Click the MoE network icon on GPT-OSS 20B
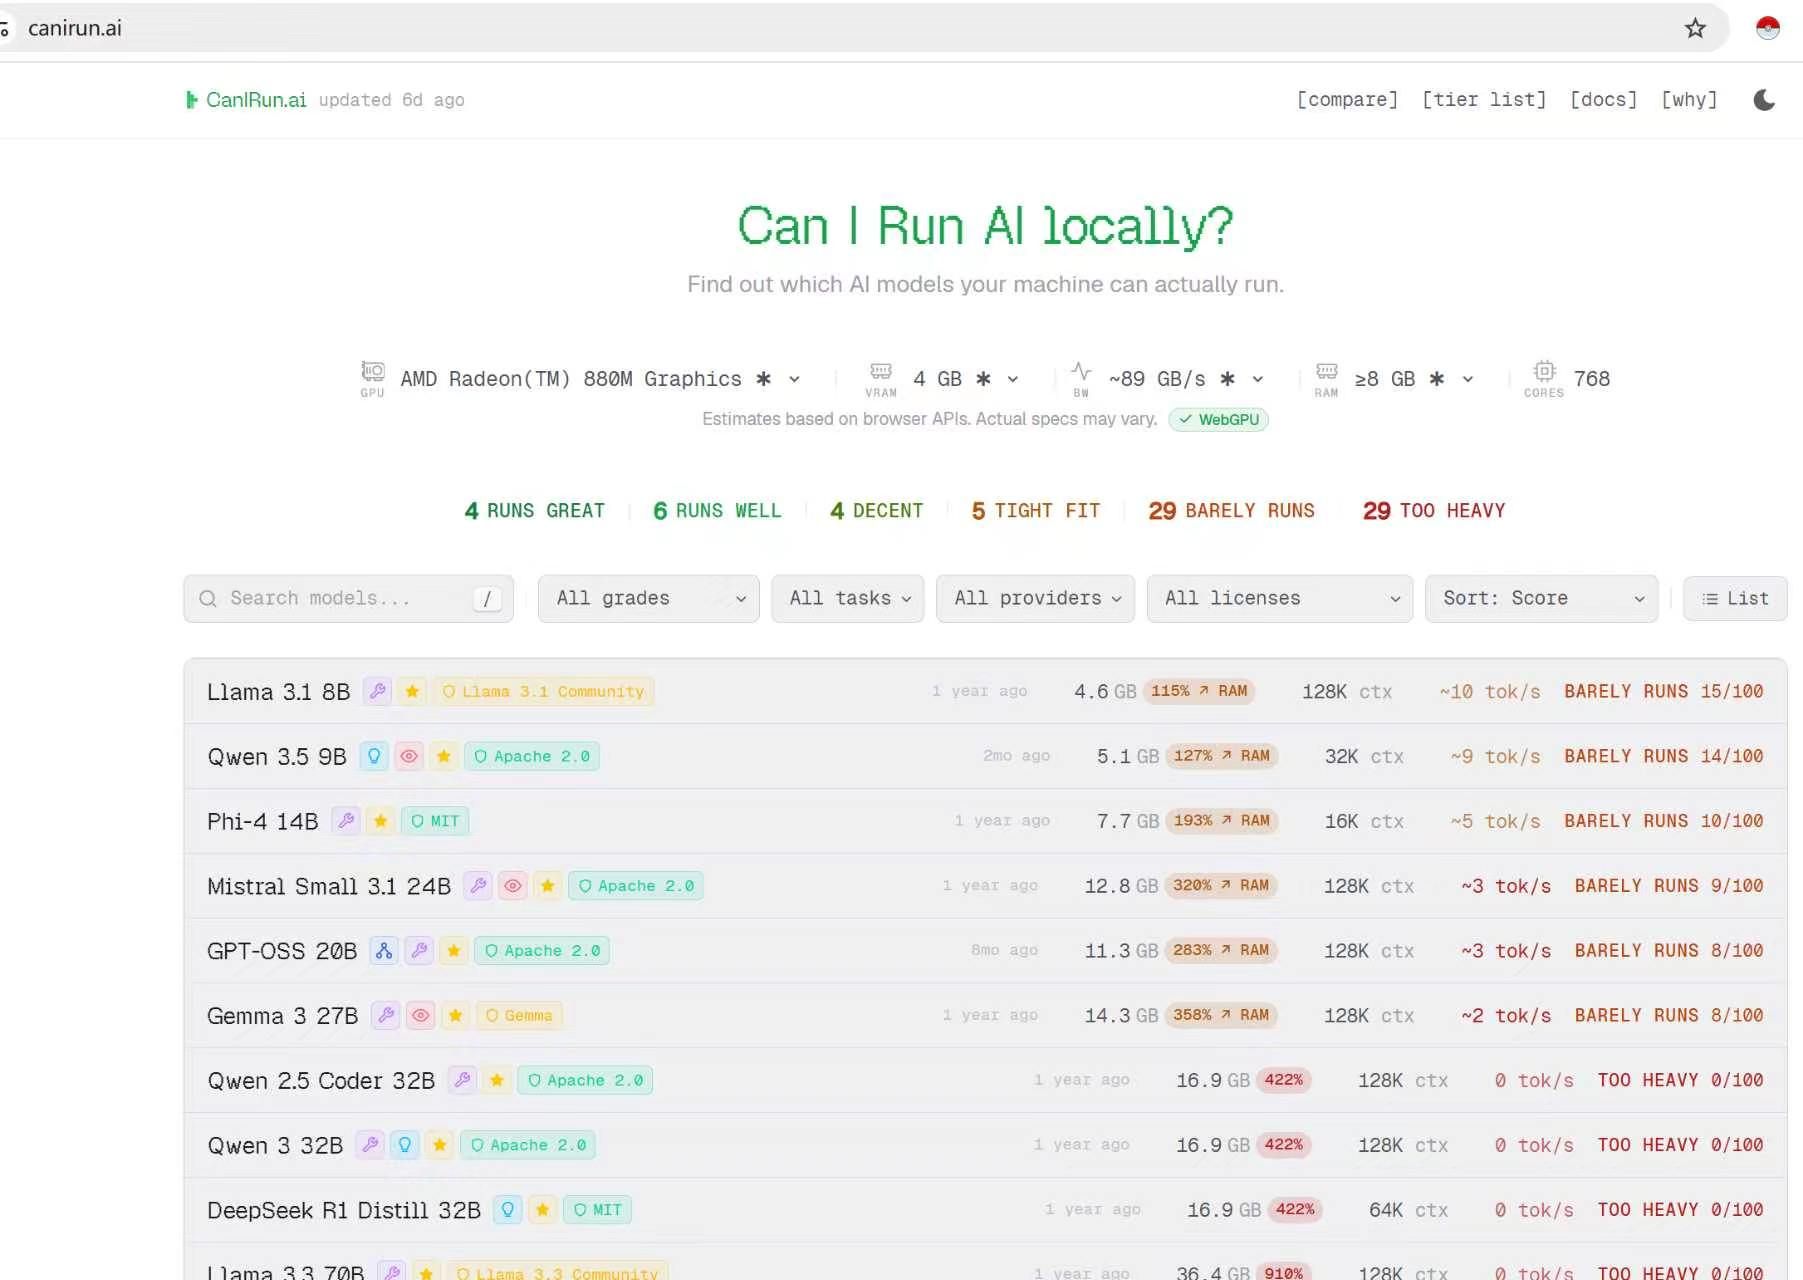Image resolution: width=1803 pixels, height=1280 pixels. coord(384,951)
